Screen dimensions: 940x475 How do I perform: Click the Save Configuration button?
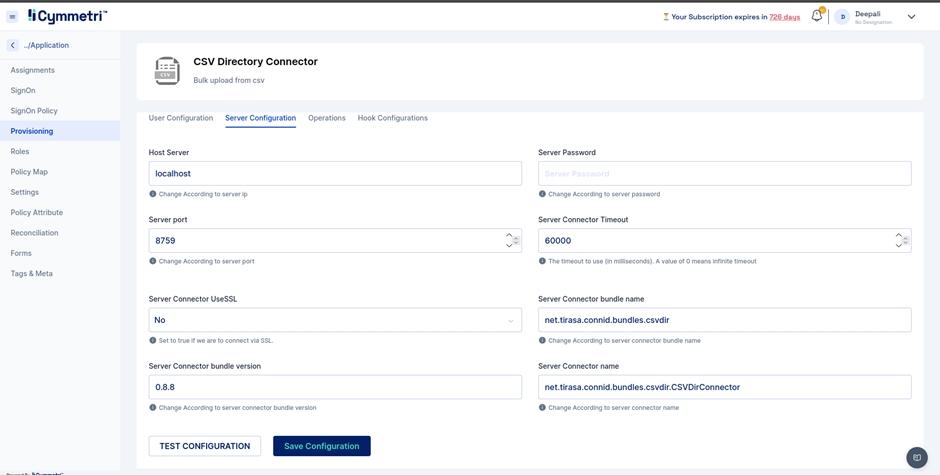(322, 446)
